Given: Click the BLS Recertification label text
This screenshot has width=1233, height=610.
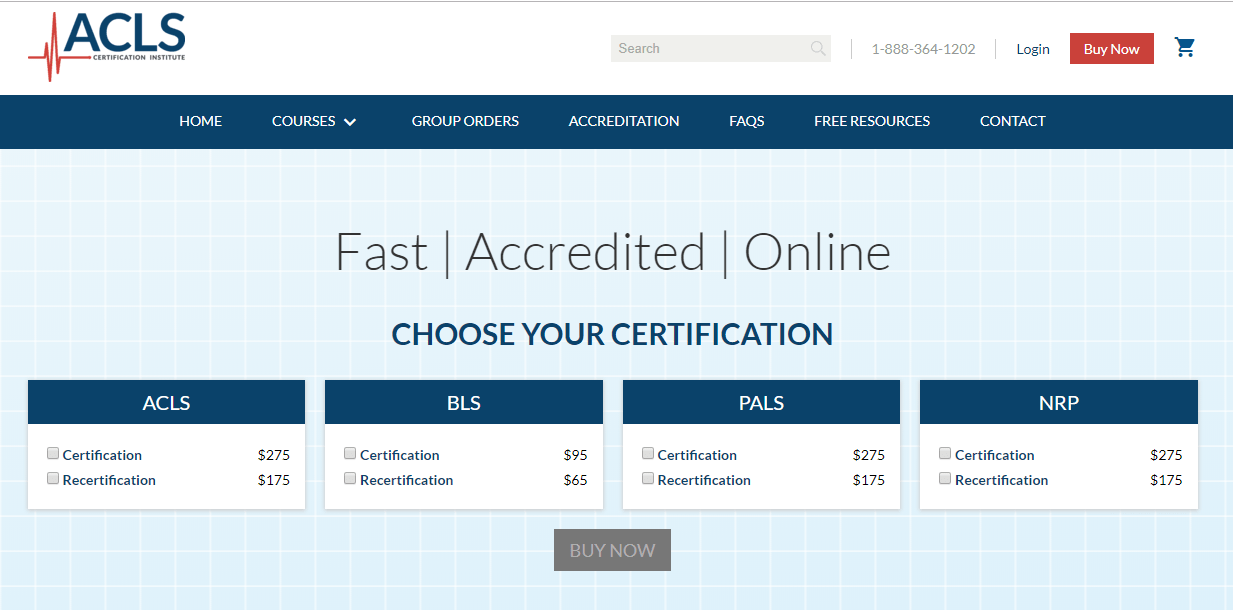Looking at the screenshot, I should pos(407,480).
